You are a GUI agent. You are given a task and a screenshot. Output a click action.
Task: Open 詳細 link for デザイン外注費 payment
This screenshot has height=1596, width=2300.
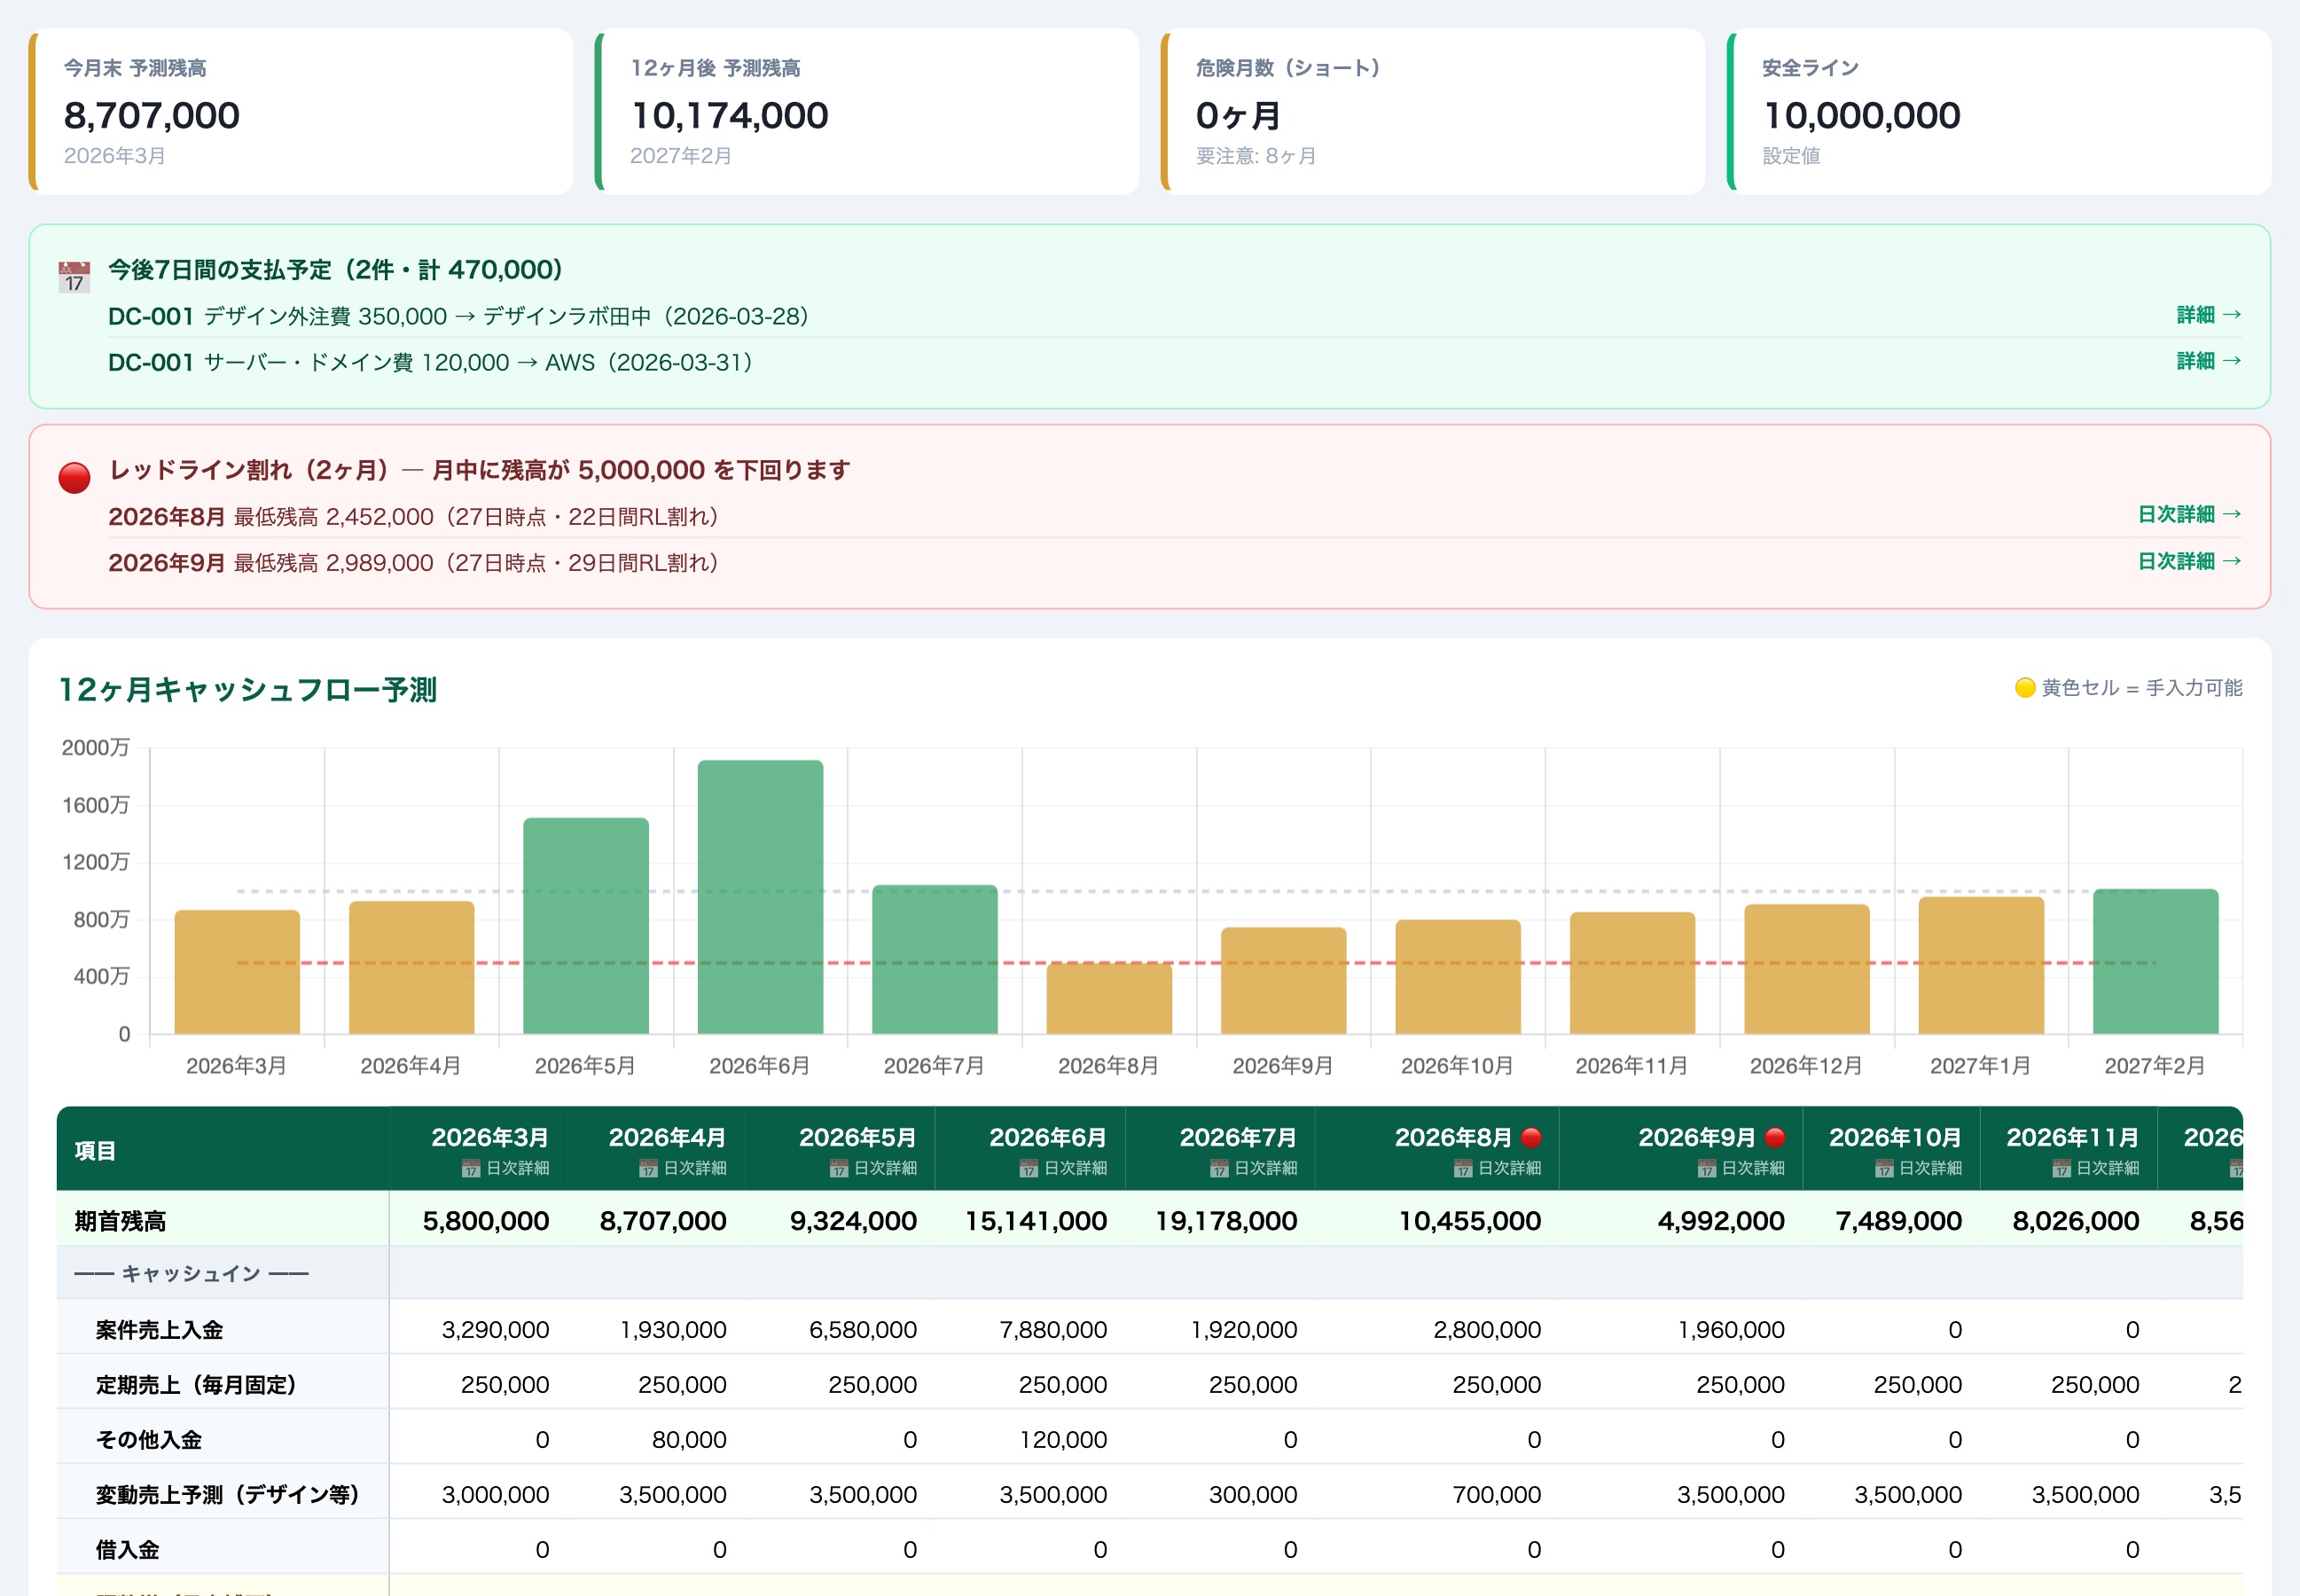point(2208,315)
